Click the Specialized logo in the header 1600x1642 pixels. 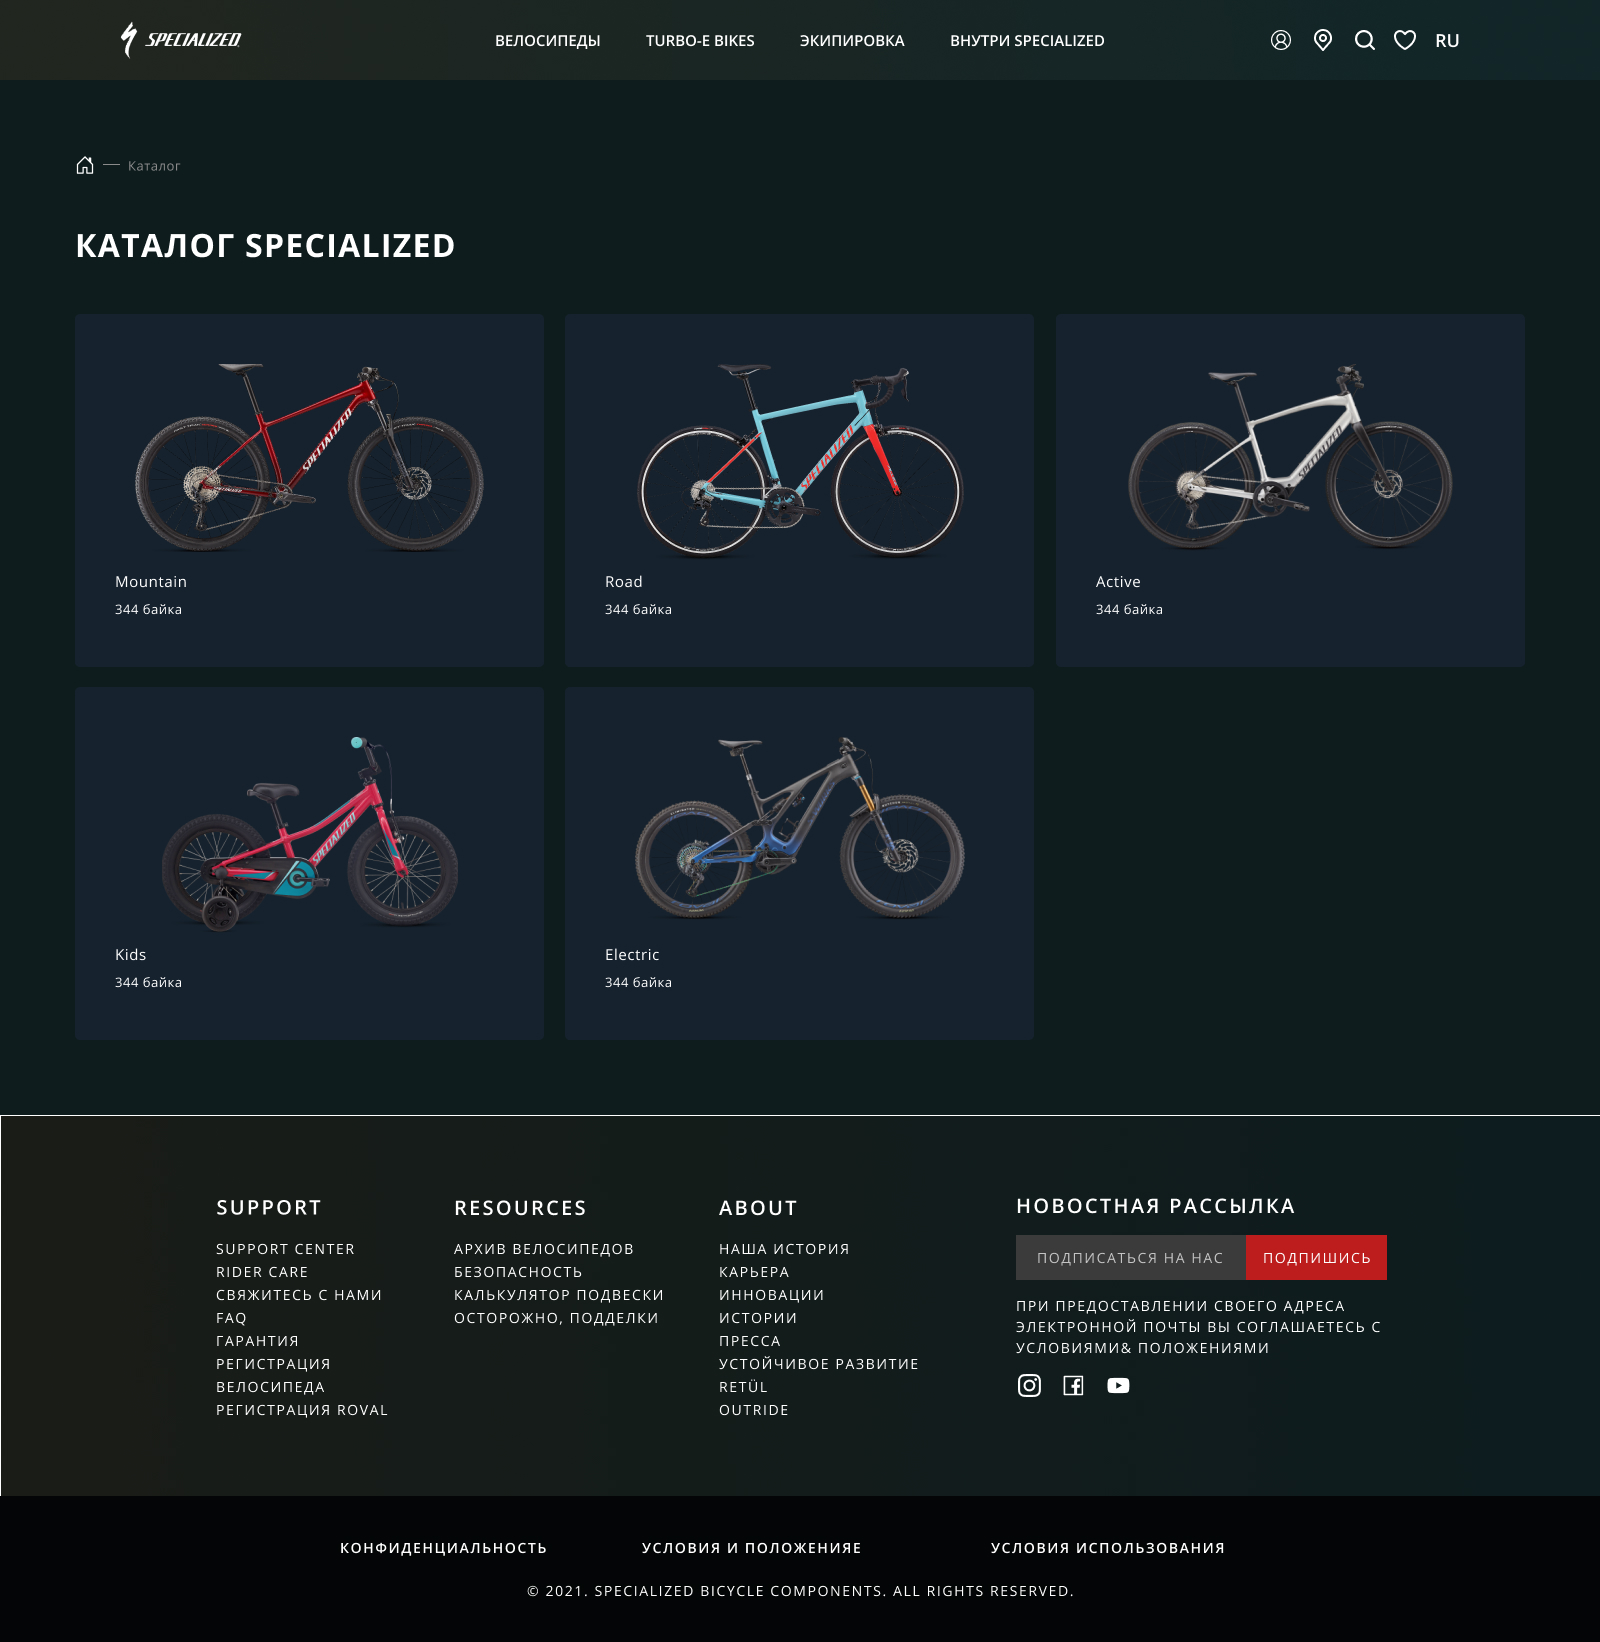180,40
